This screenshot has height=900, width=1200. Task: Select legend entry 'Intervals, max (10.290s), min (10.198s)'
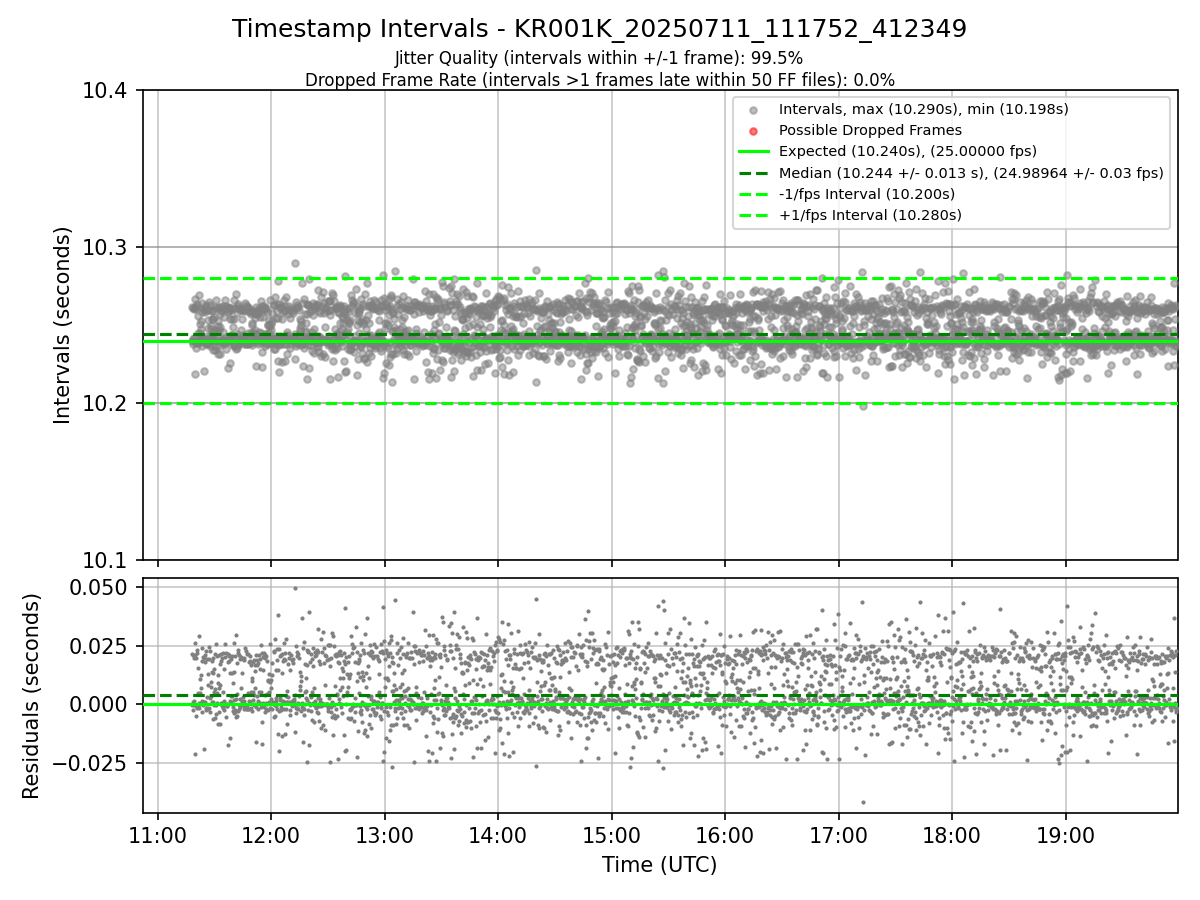[924, 109]
